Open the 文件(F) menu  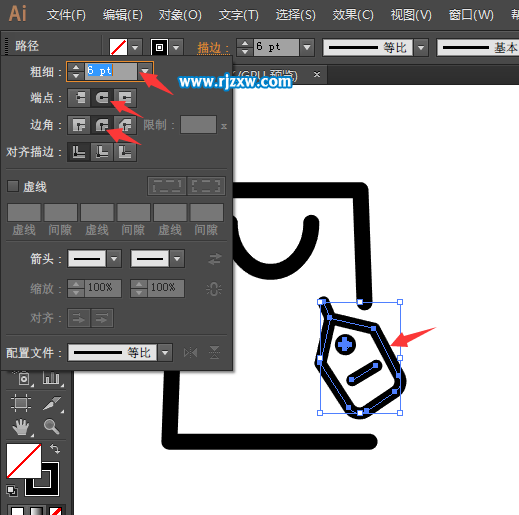[66, 15]
